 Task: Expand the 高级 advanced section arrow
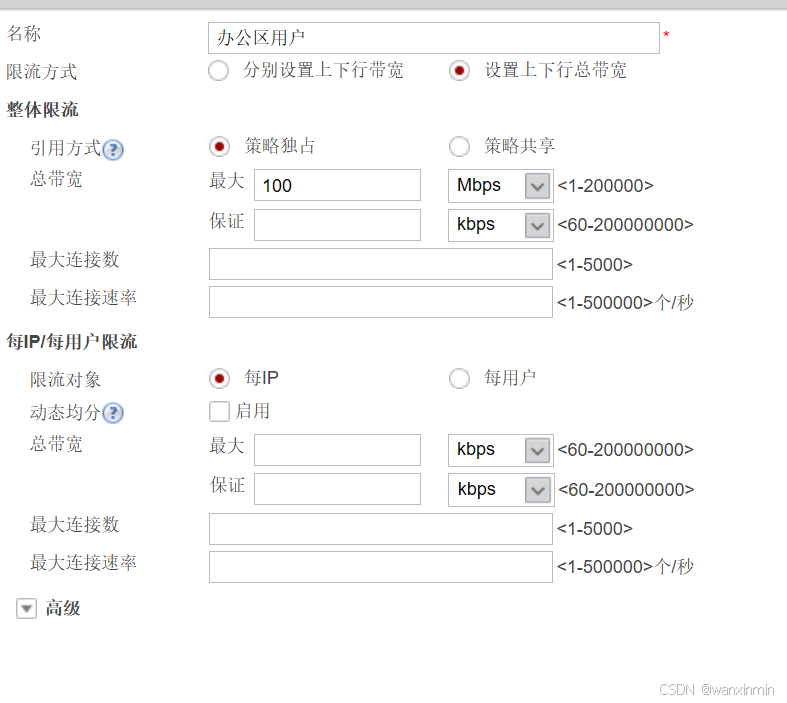tap(26, 608)
